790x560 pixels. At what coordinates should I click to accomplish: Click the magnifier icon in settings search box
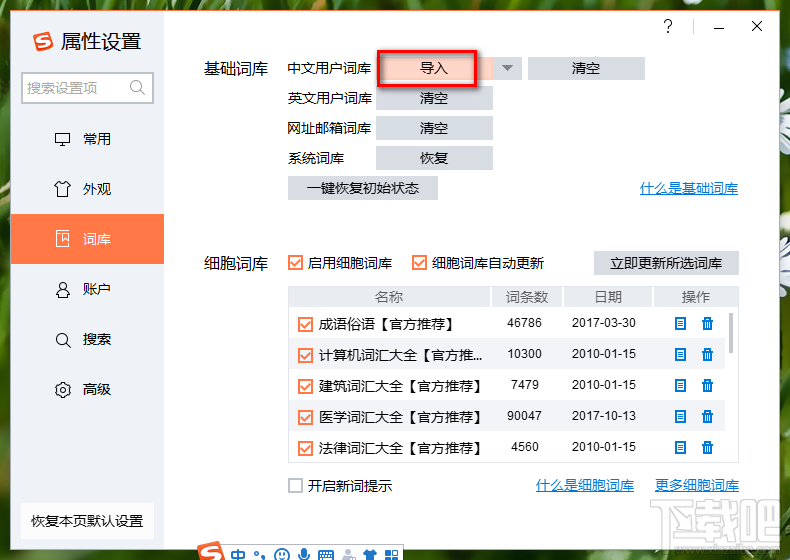137,88
